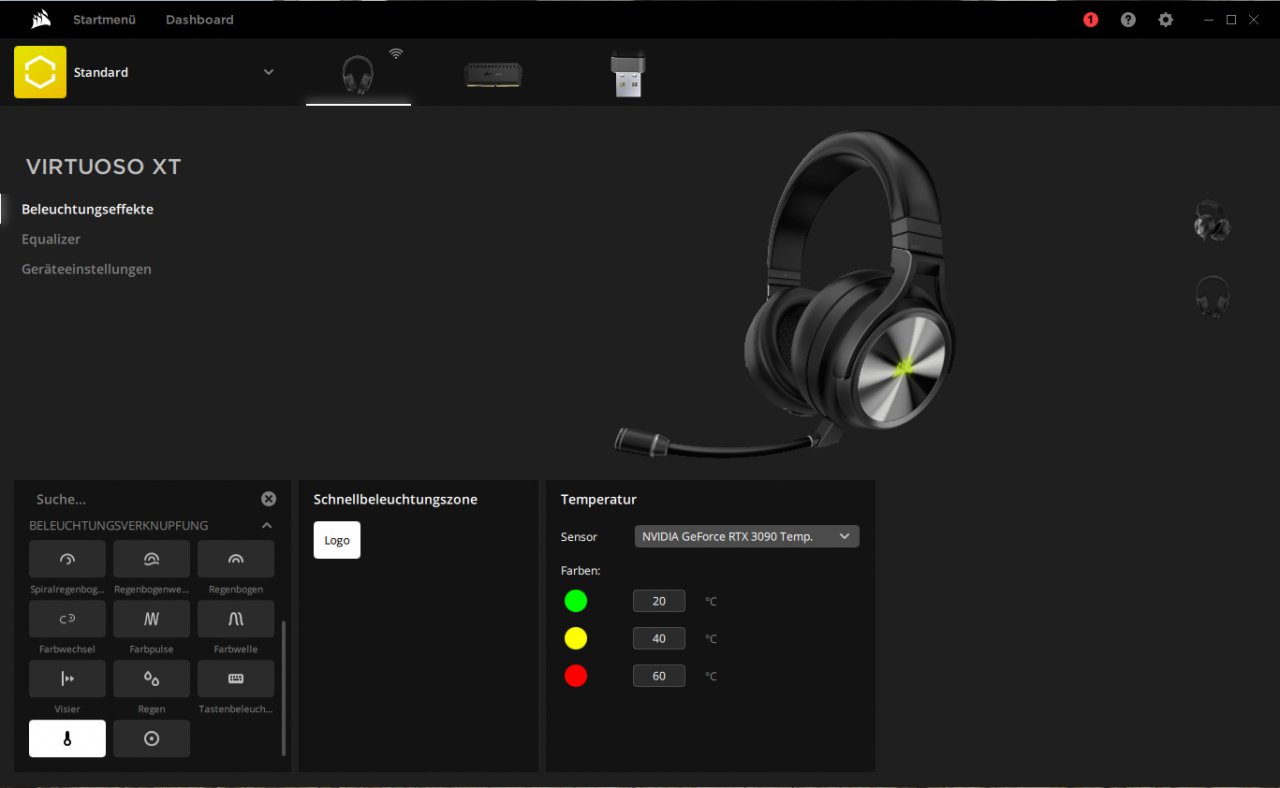This screenshot has width=1280, height=788.
Task: Click the 40 °C temperature field
Action: [659, 638]
